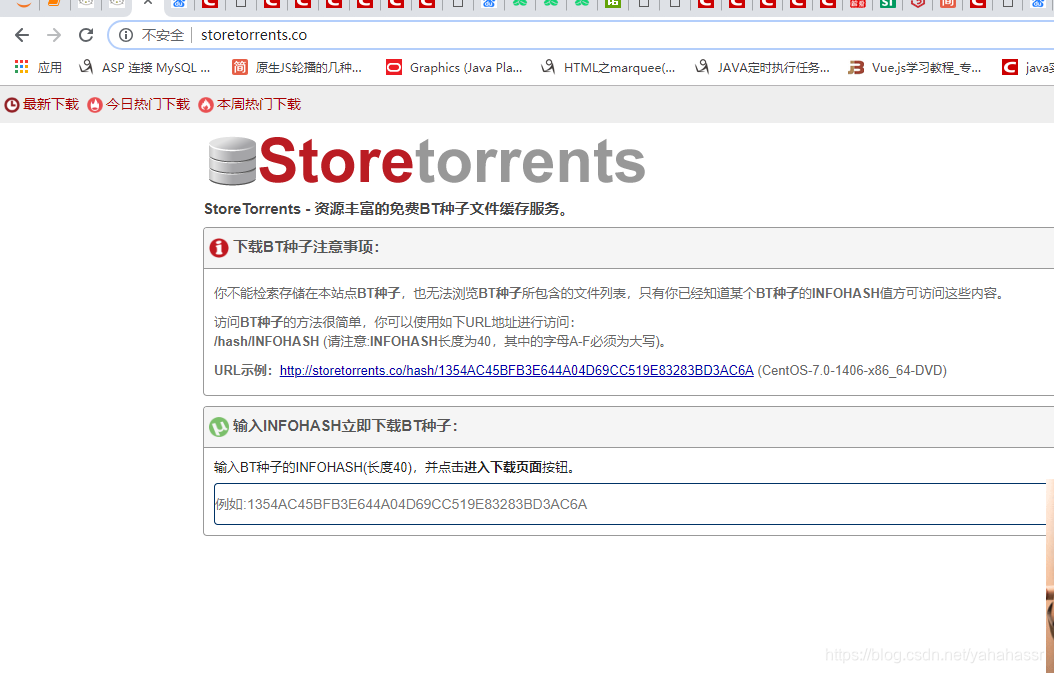Image resolution: width=1054 pixels, height=673 pixels.
Task: Open the JAVA定时执行任务 bookmark
Action: point(762,67)
